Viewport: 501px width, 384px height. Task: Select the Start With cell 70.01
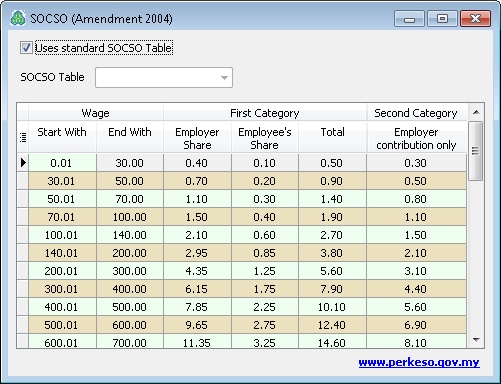[62, 217]
